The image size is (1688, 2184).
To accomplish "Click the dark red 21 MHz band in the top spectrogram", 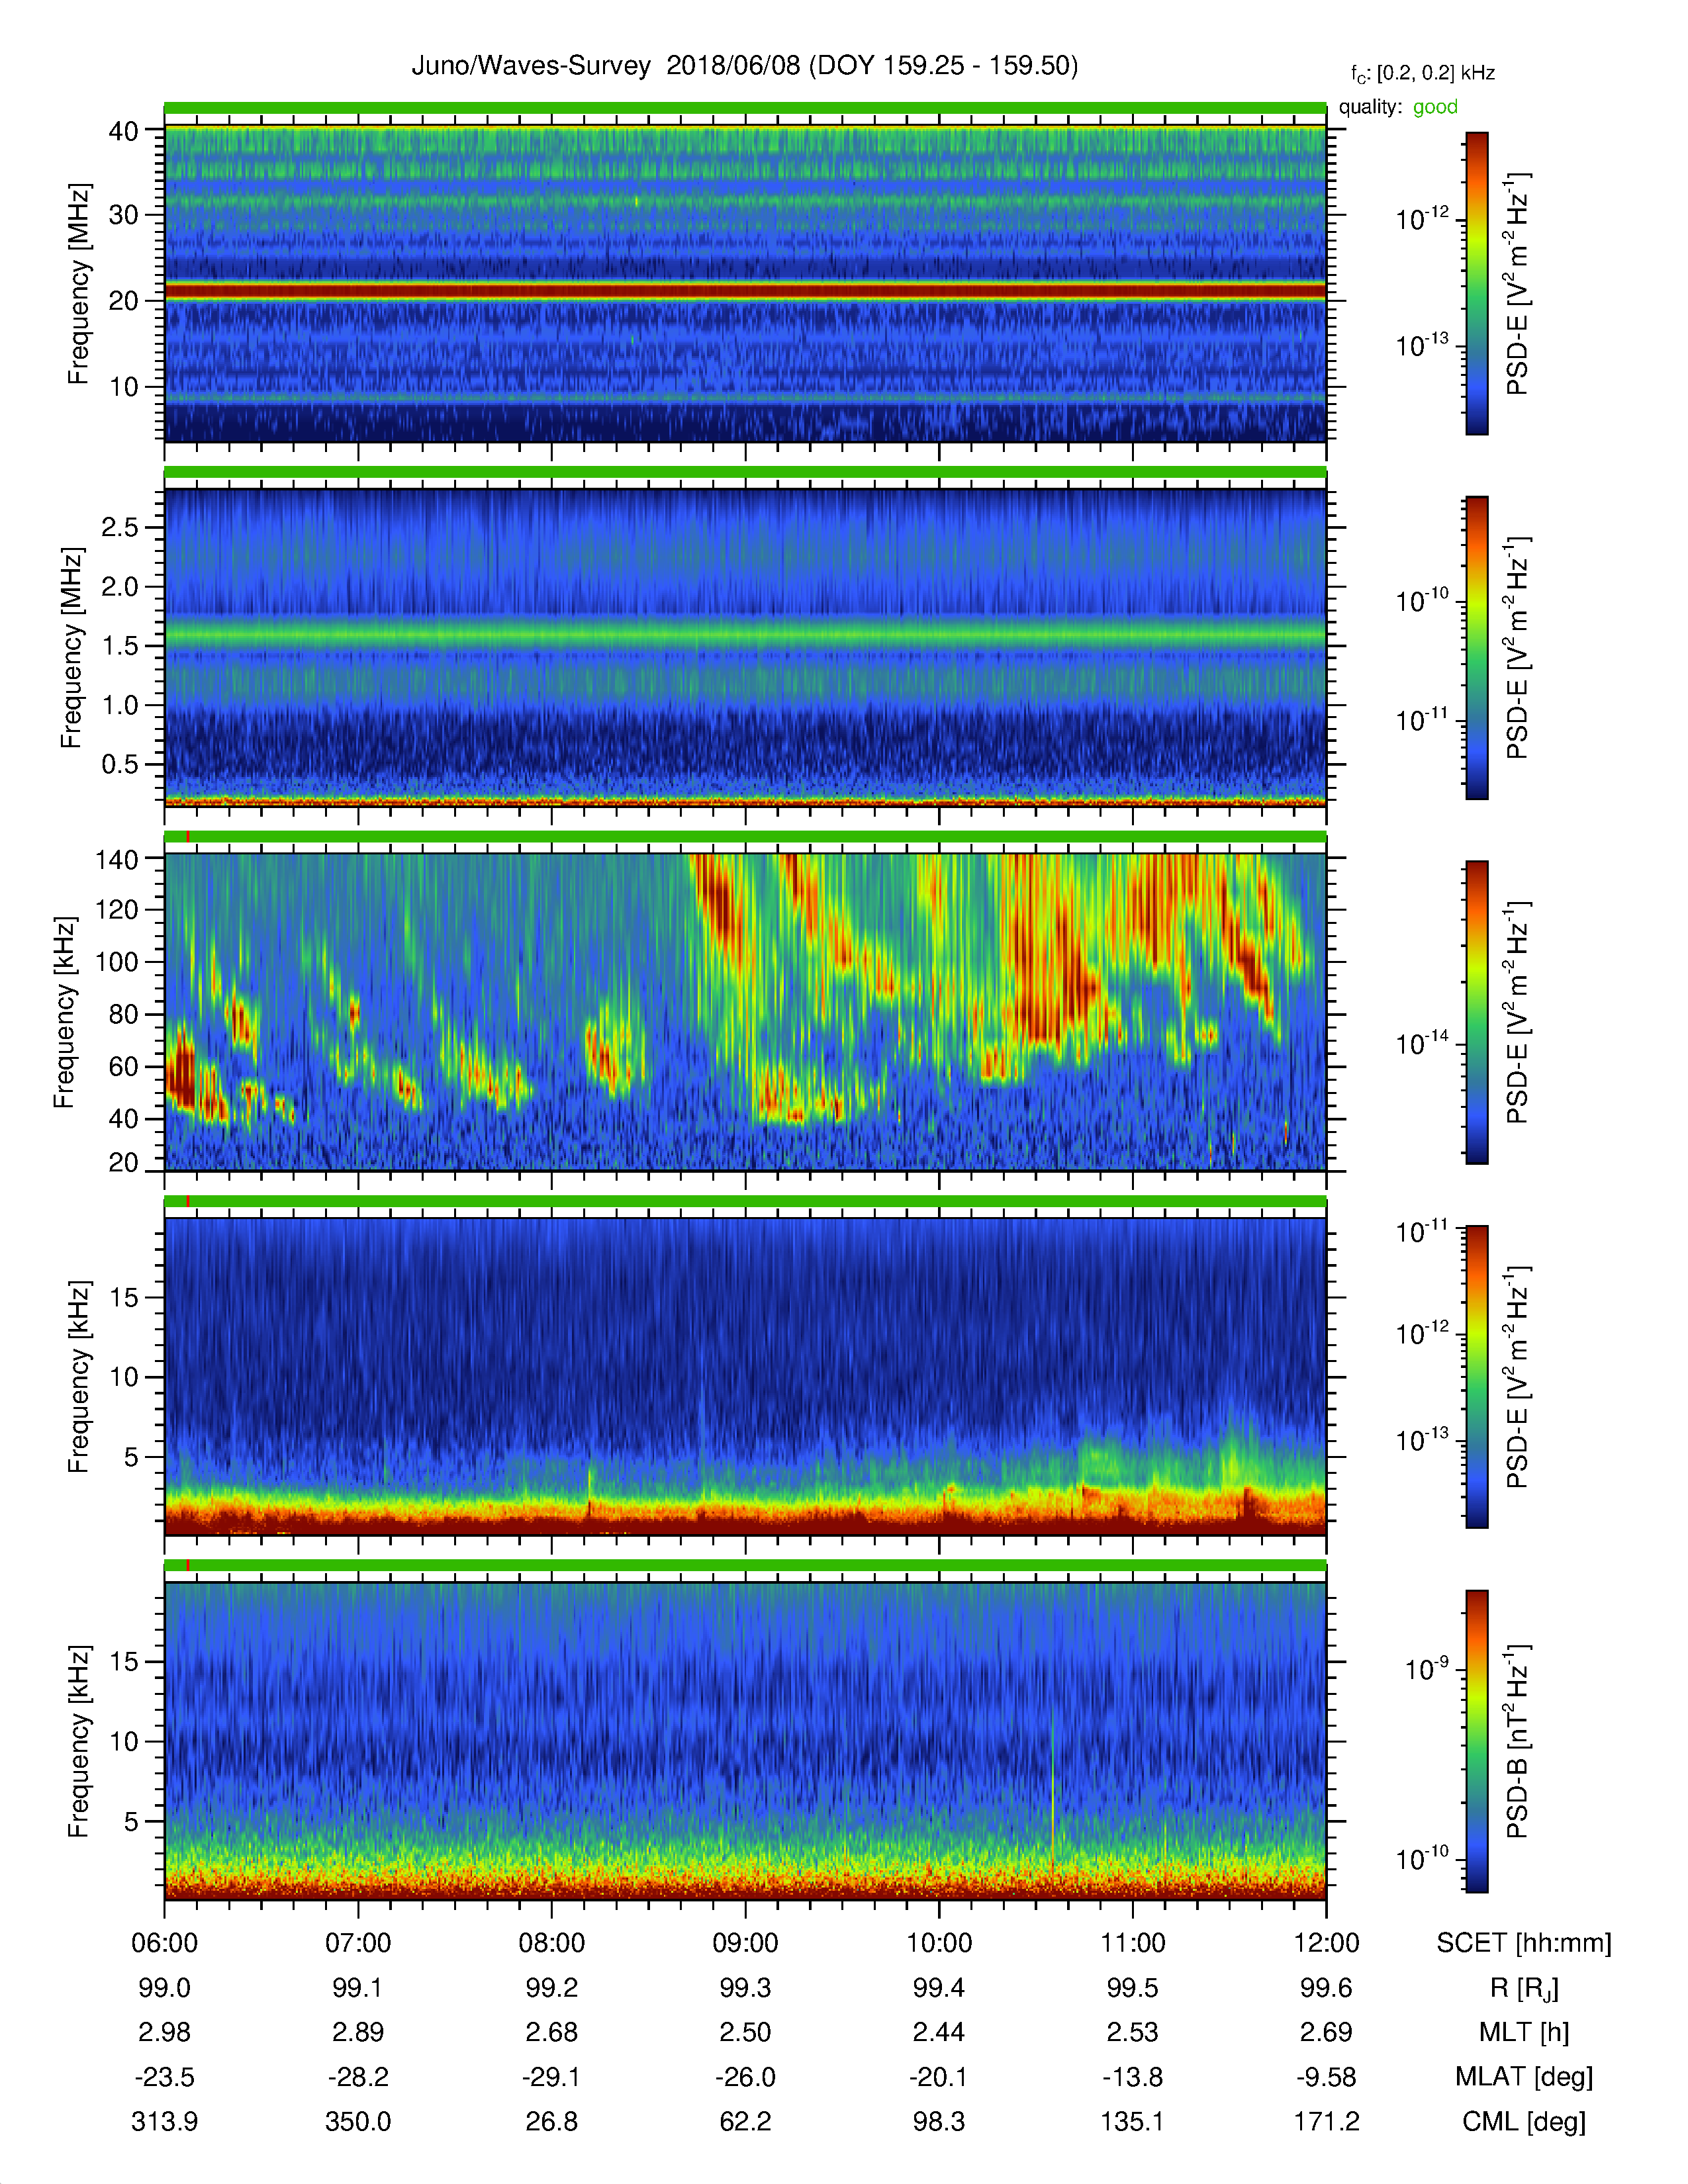I will pos(745,290).
